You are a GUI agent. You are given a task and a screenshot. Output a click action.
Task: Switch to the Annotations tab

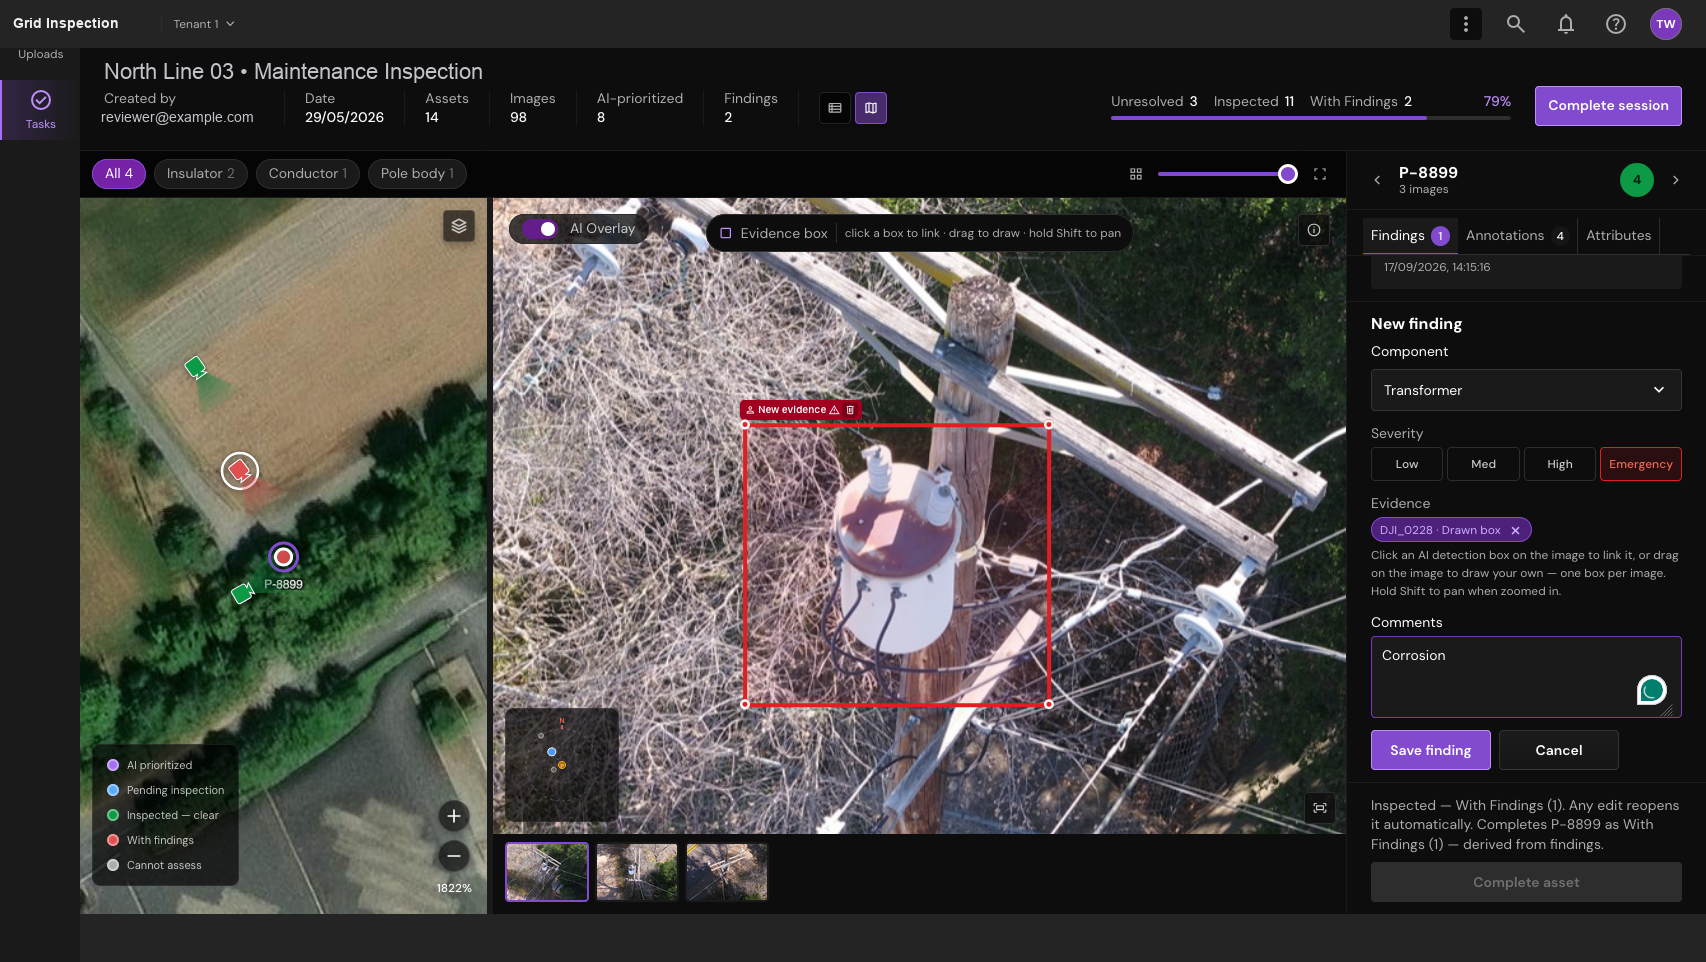pyautogui.click(x=1517, y=236)
